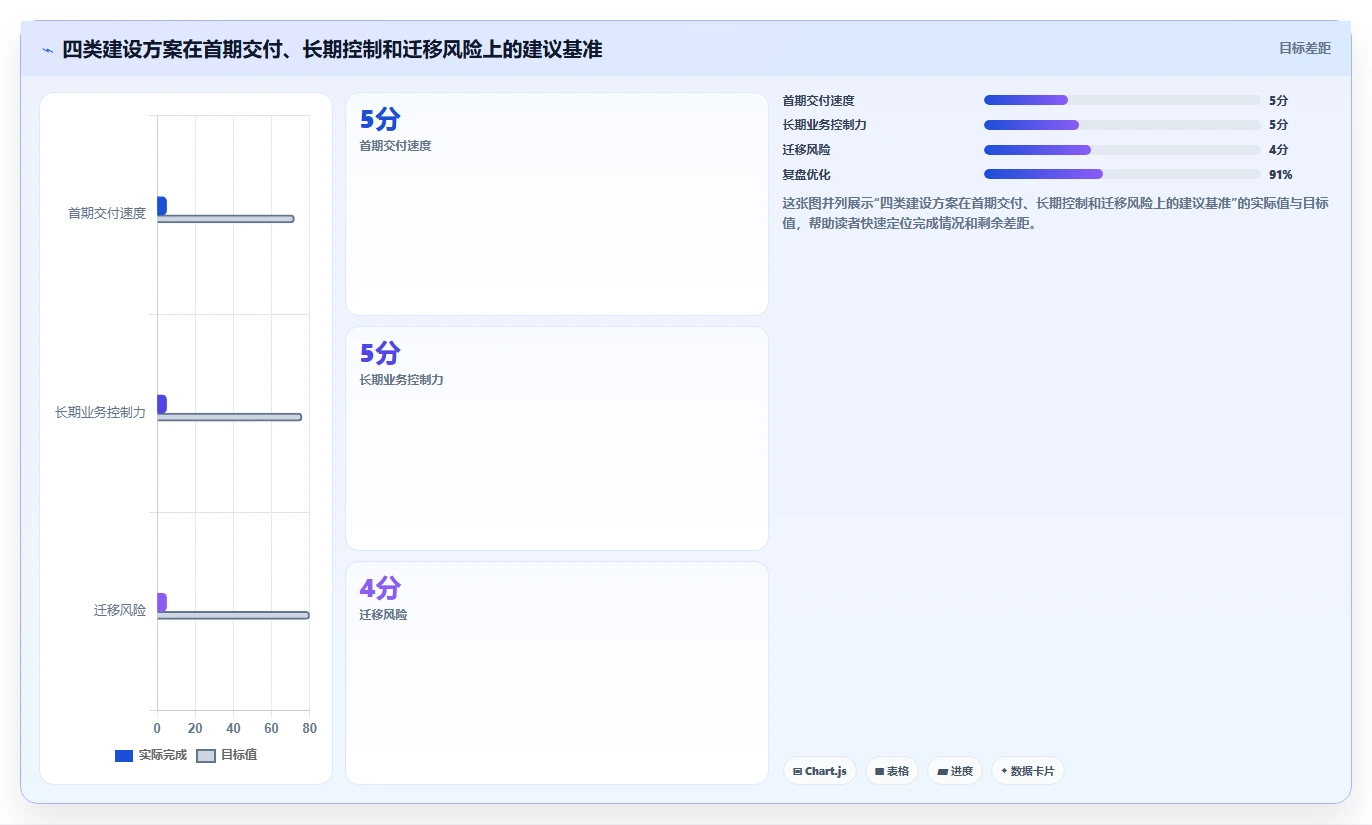The image size is (1372, 825).
Task: Click the 复盘优化 progress bar
Action: point(1122,174)
